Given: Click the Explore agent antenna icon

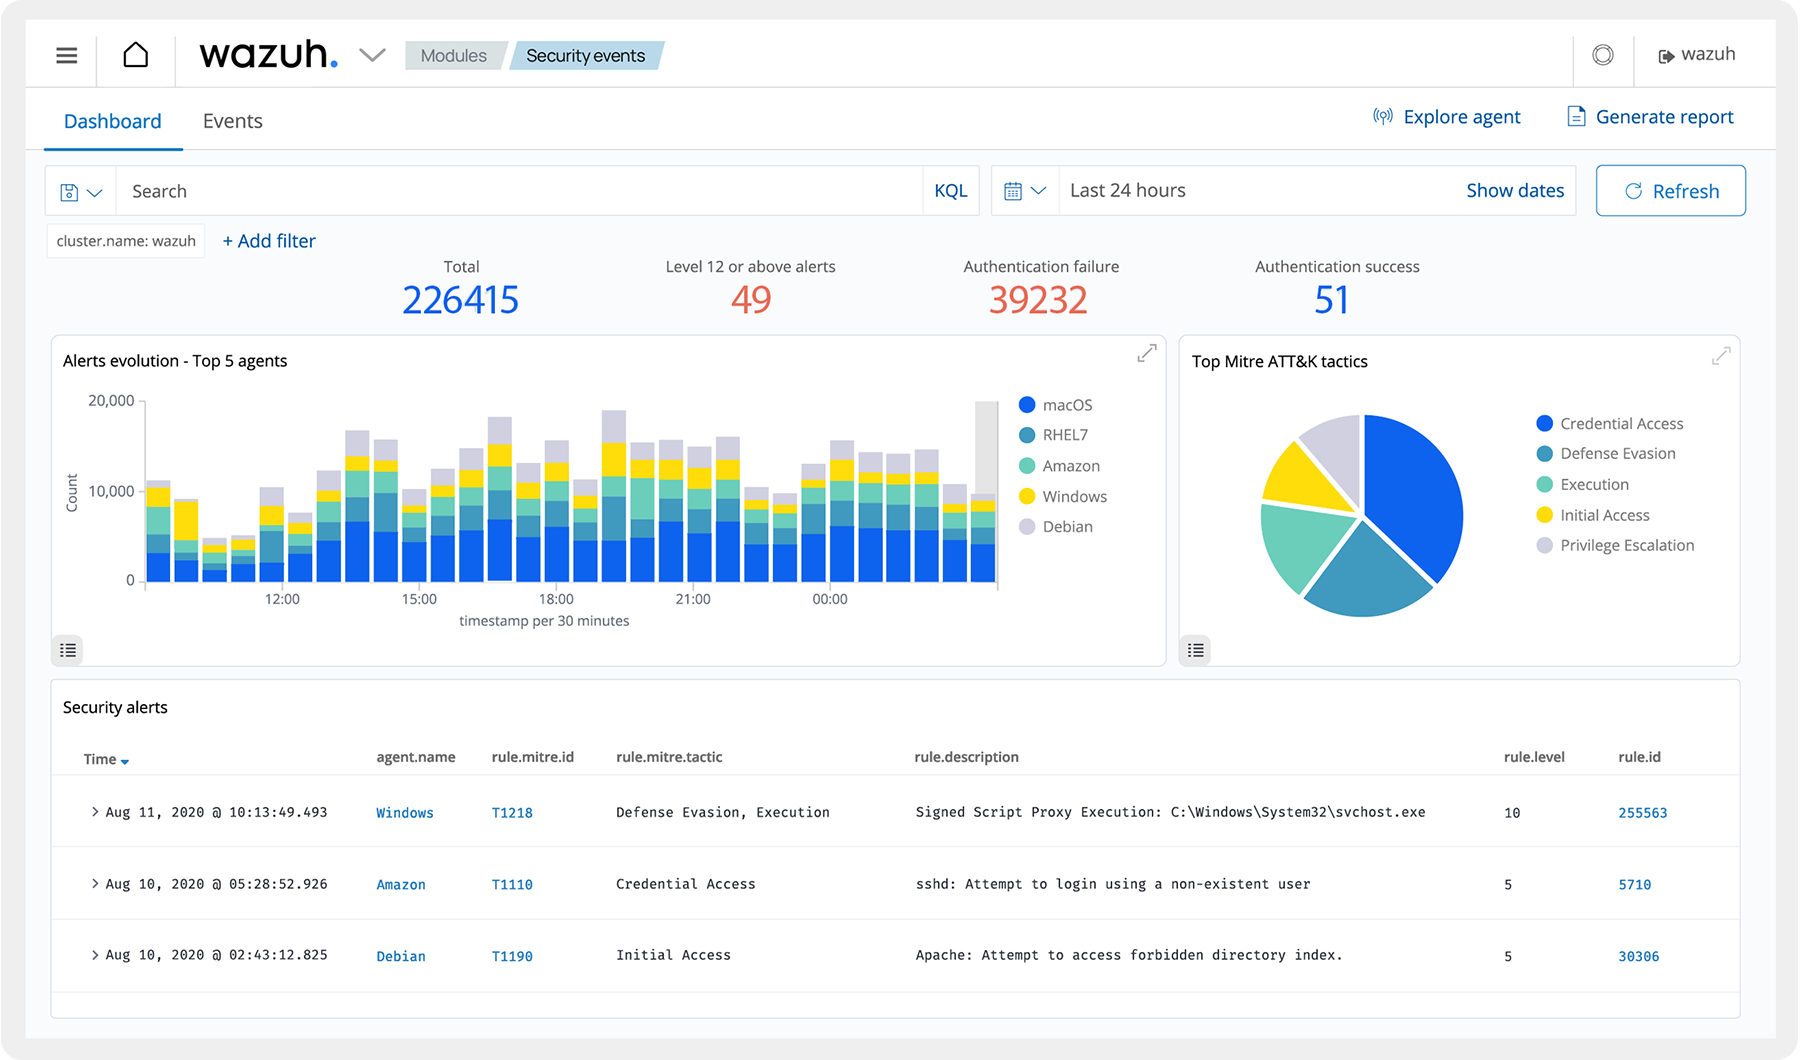Looking at the screenshot, I should (x=1382, y=116).
